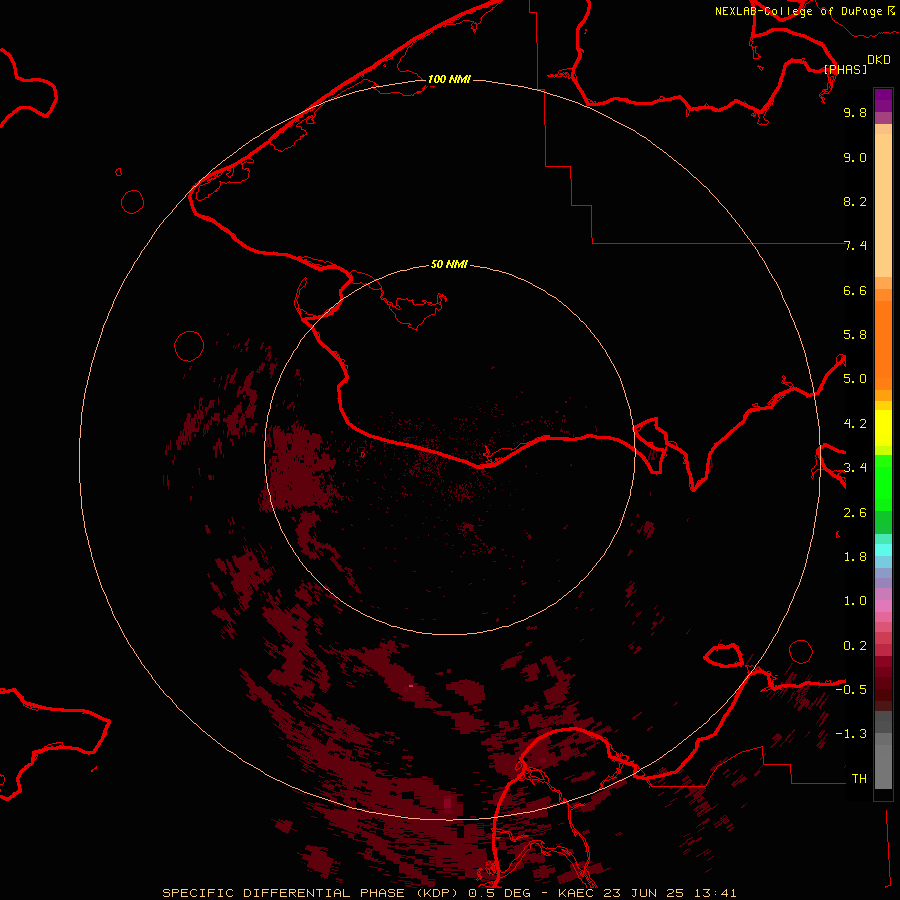Viewport: 900px width, 900px height.
Task: Click the 23 JUN 25 date text
Action: coord(645,893)
